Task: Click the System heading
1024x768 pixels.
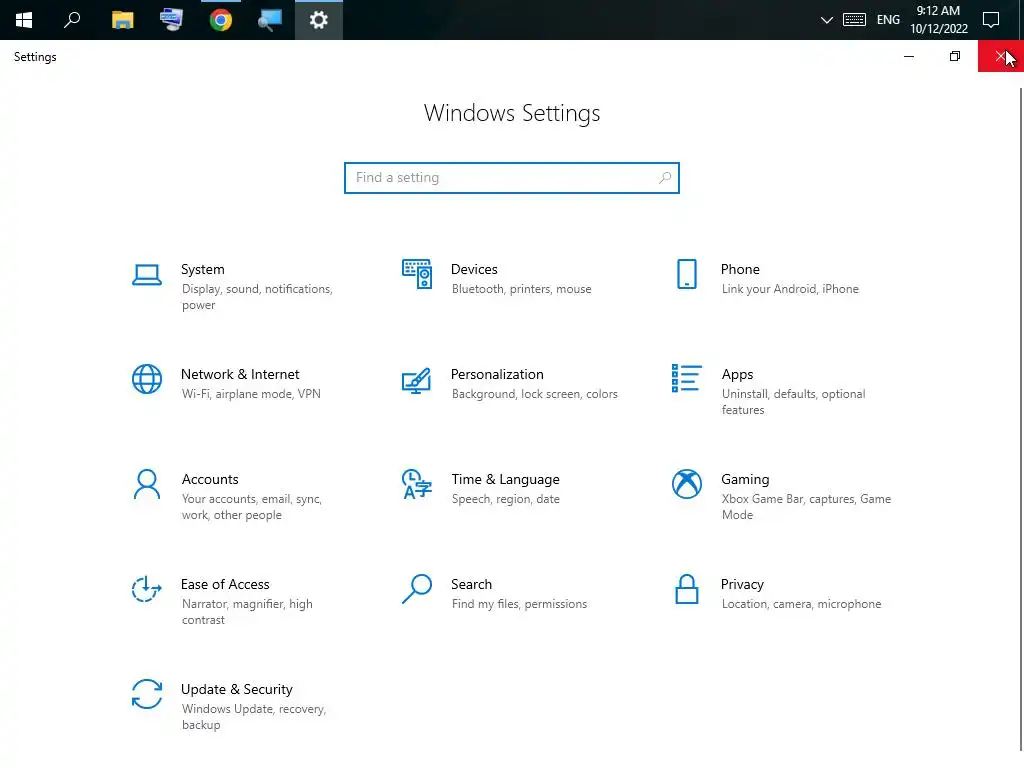Action: [x=202, y=269]
